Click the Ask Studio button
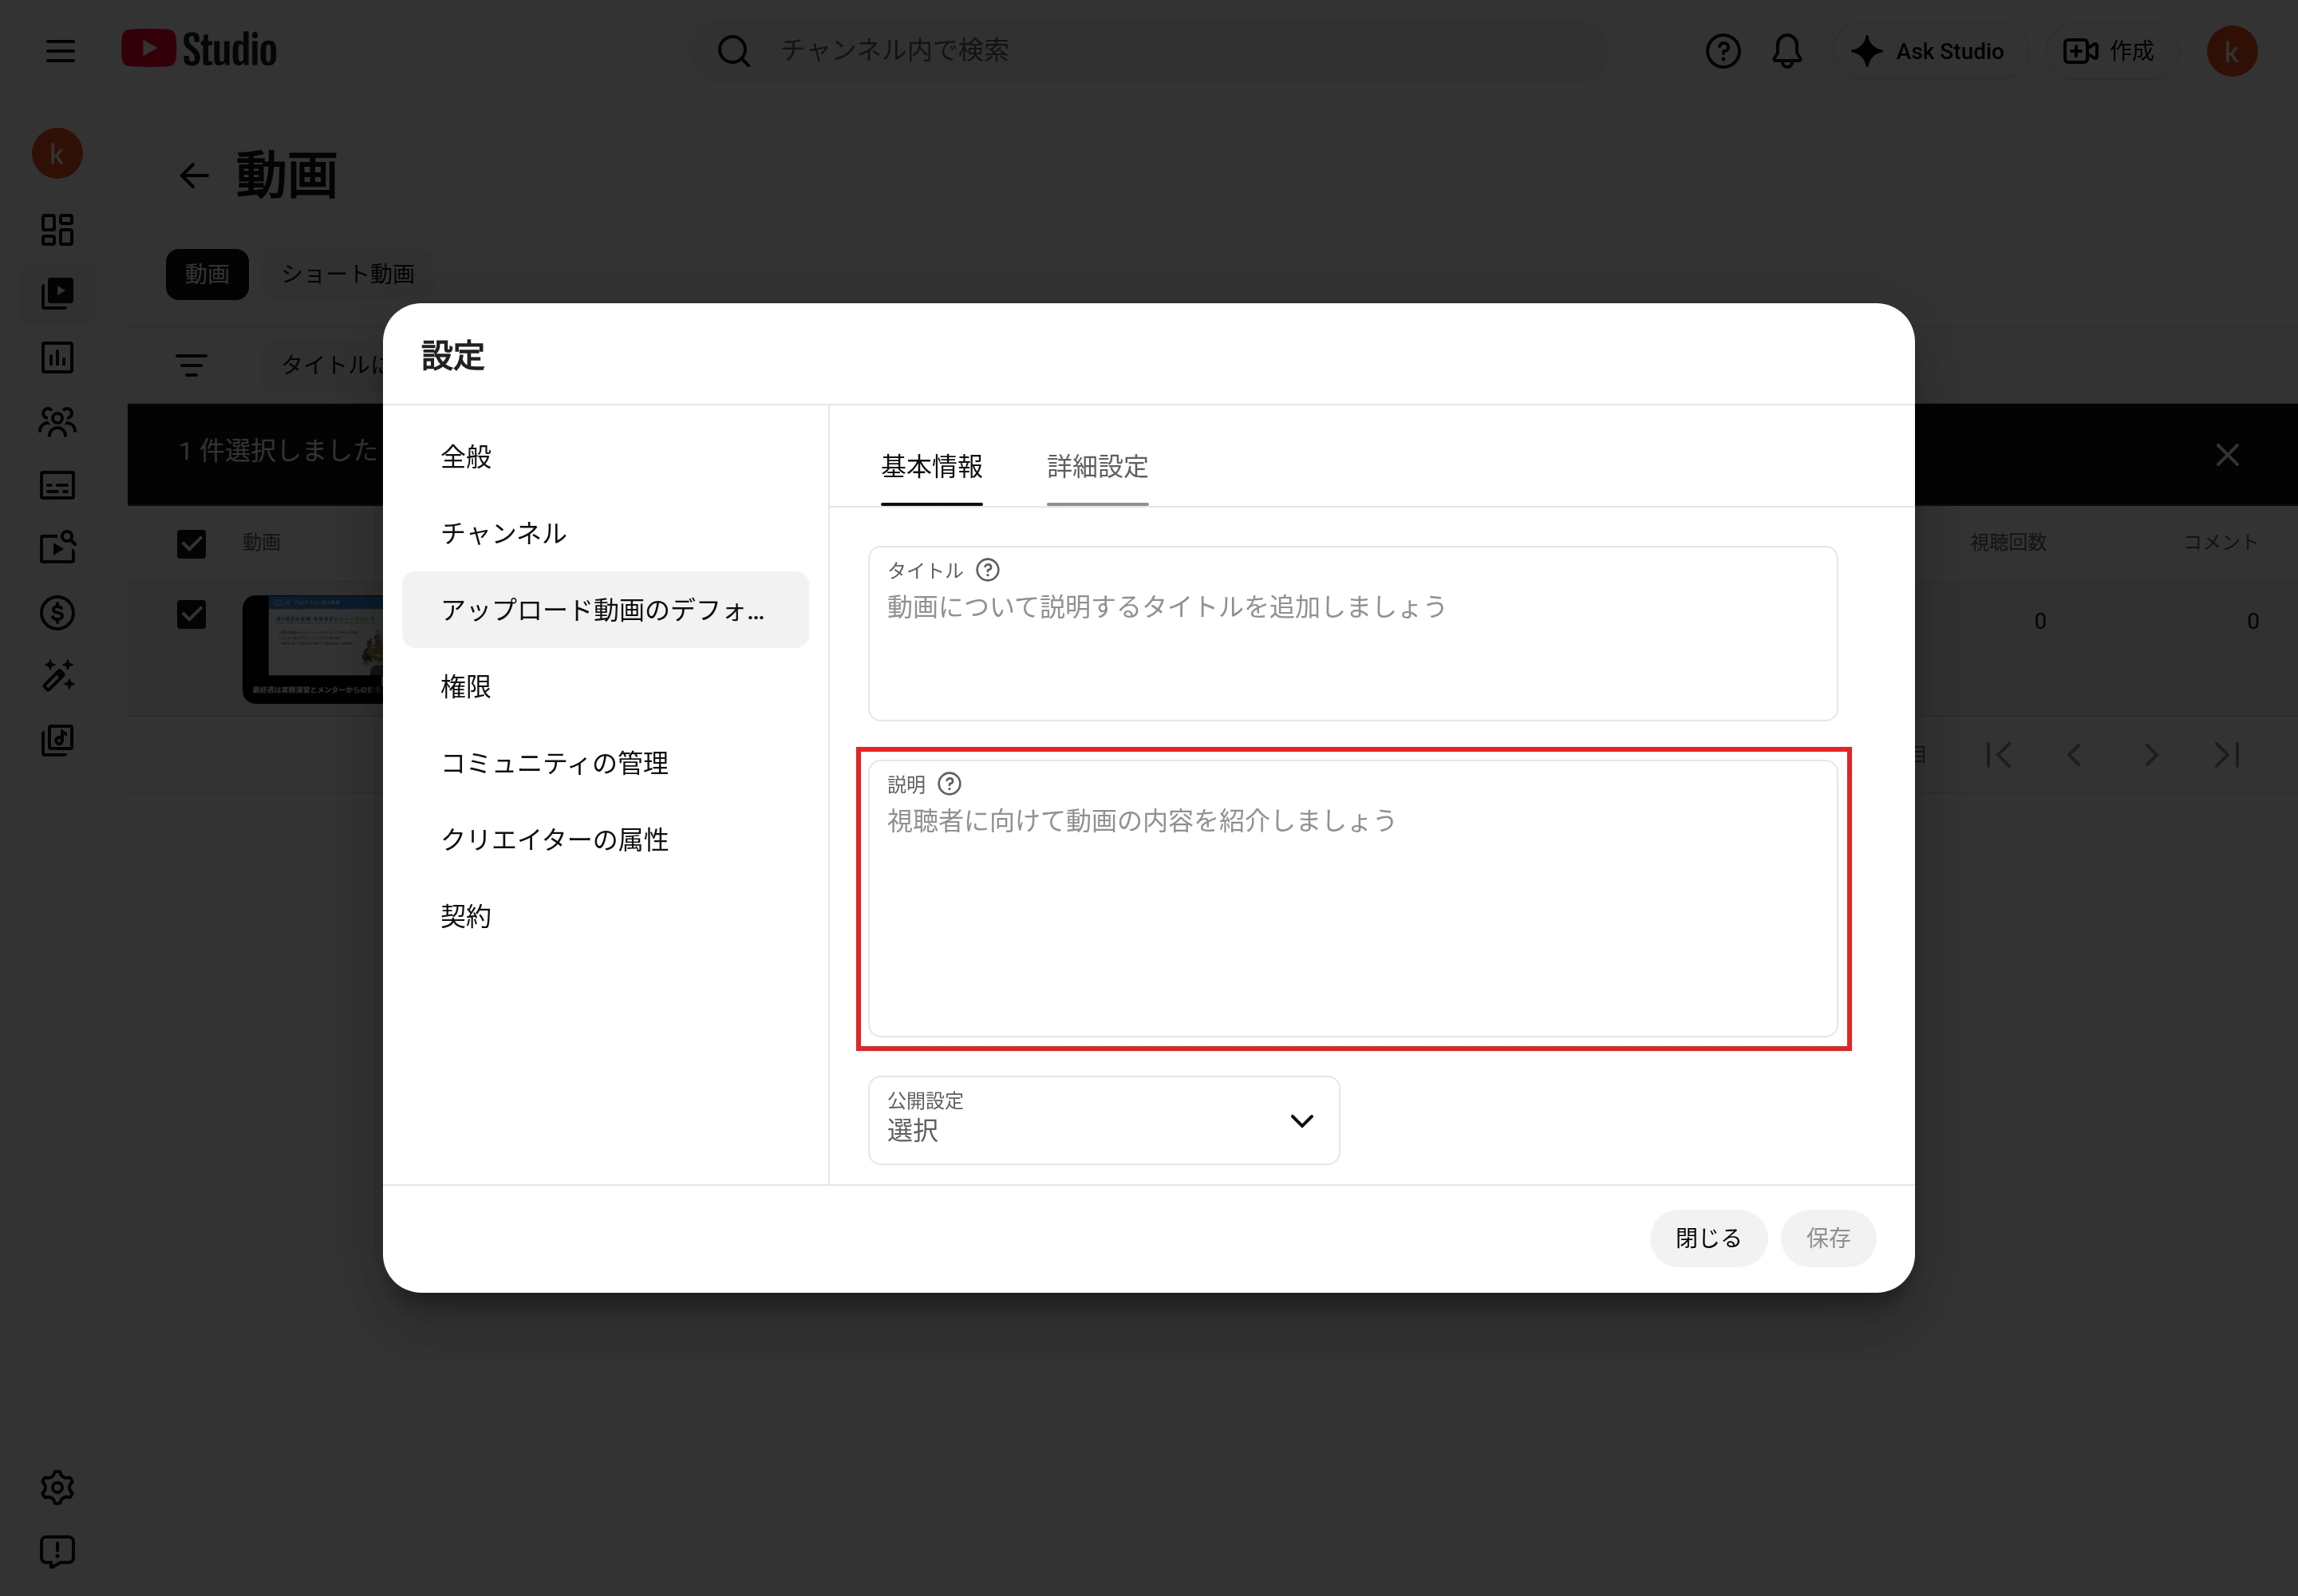The height and width of the screenshot is (1596, 2298). pos(1929,51)
